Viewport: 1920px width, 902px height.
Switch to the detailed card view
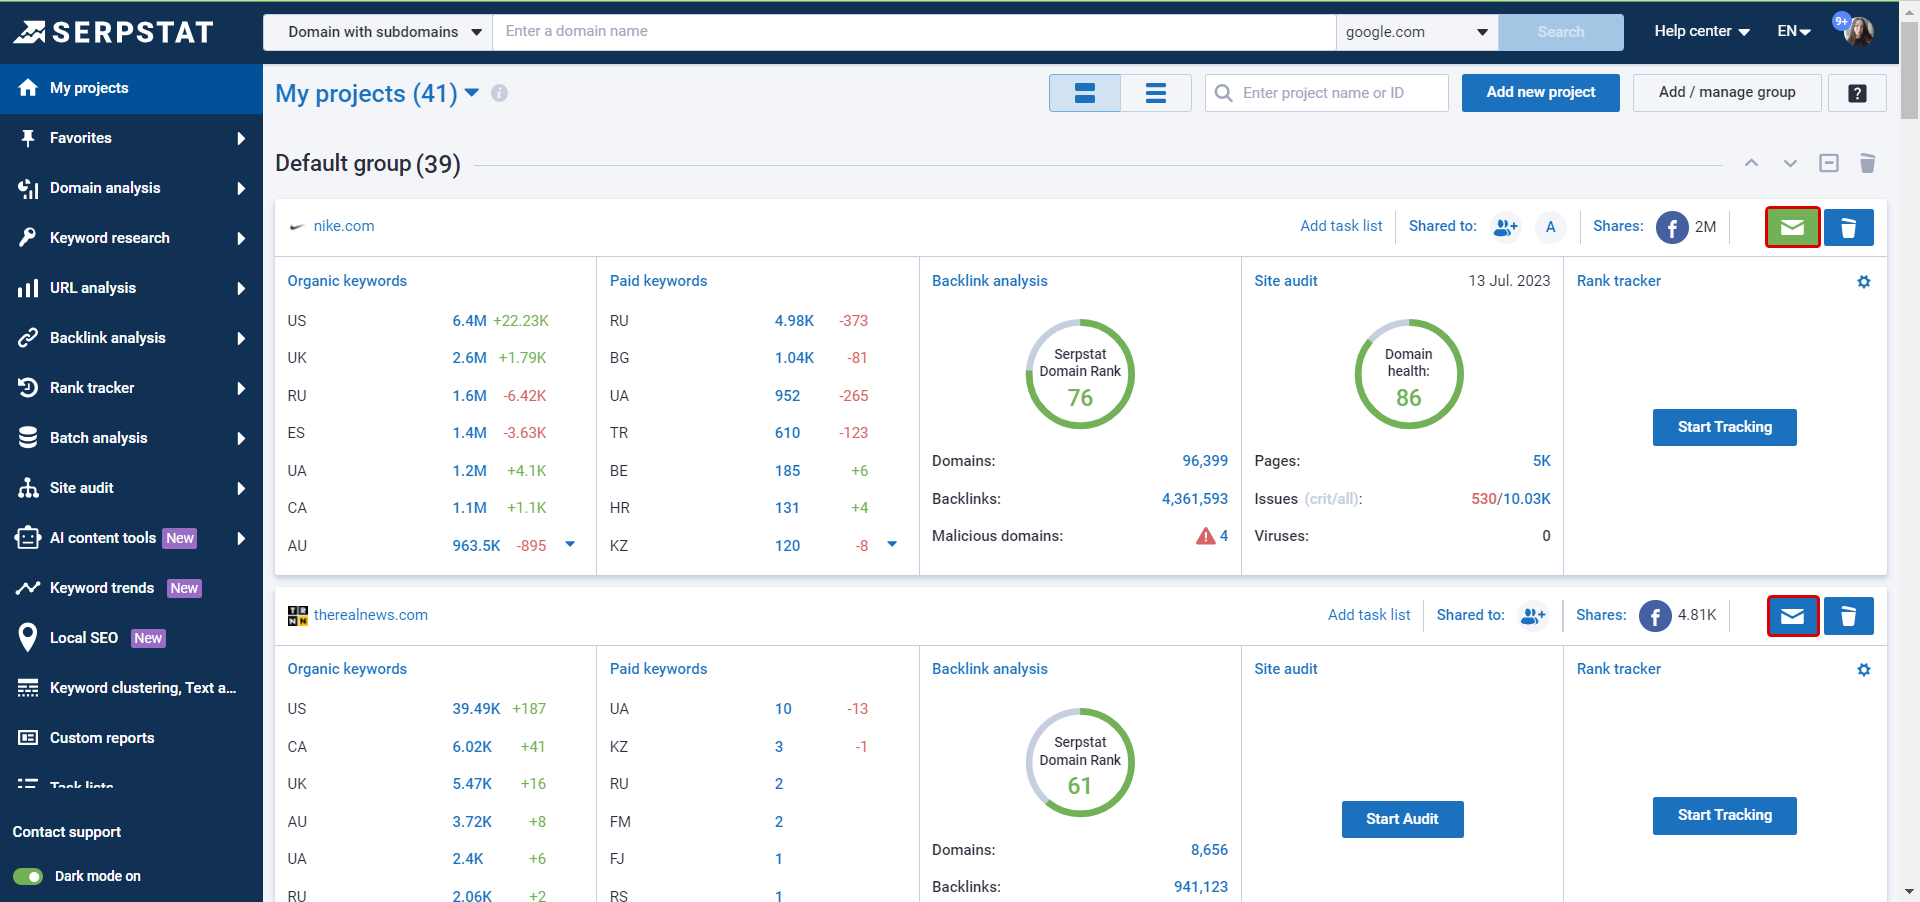point(1085,93)
